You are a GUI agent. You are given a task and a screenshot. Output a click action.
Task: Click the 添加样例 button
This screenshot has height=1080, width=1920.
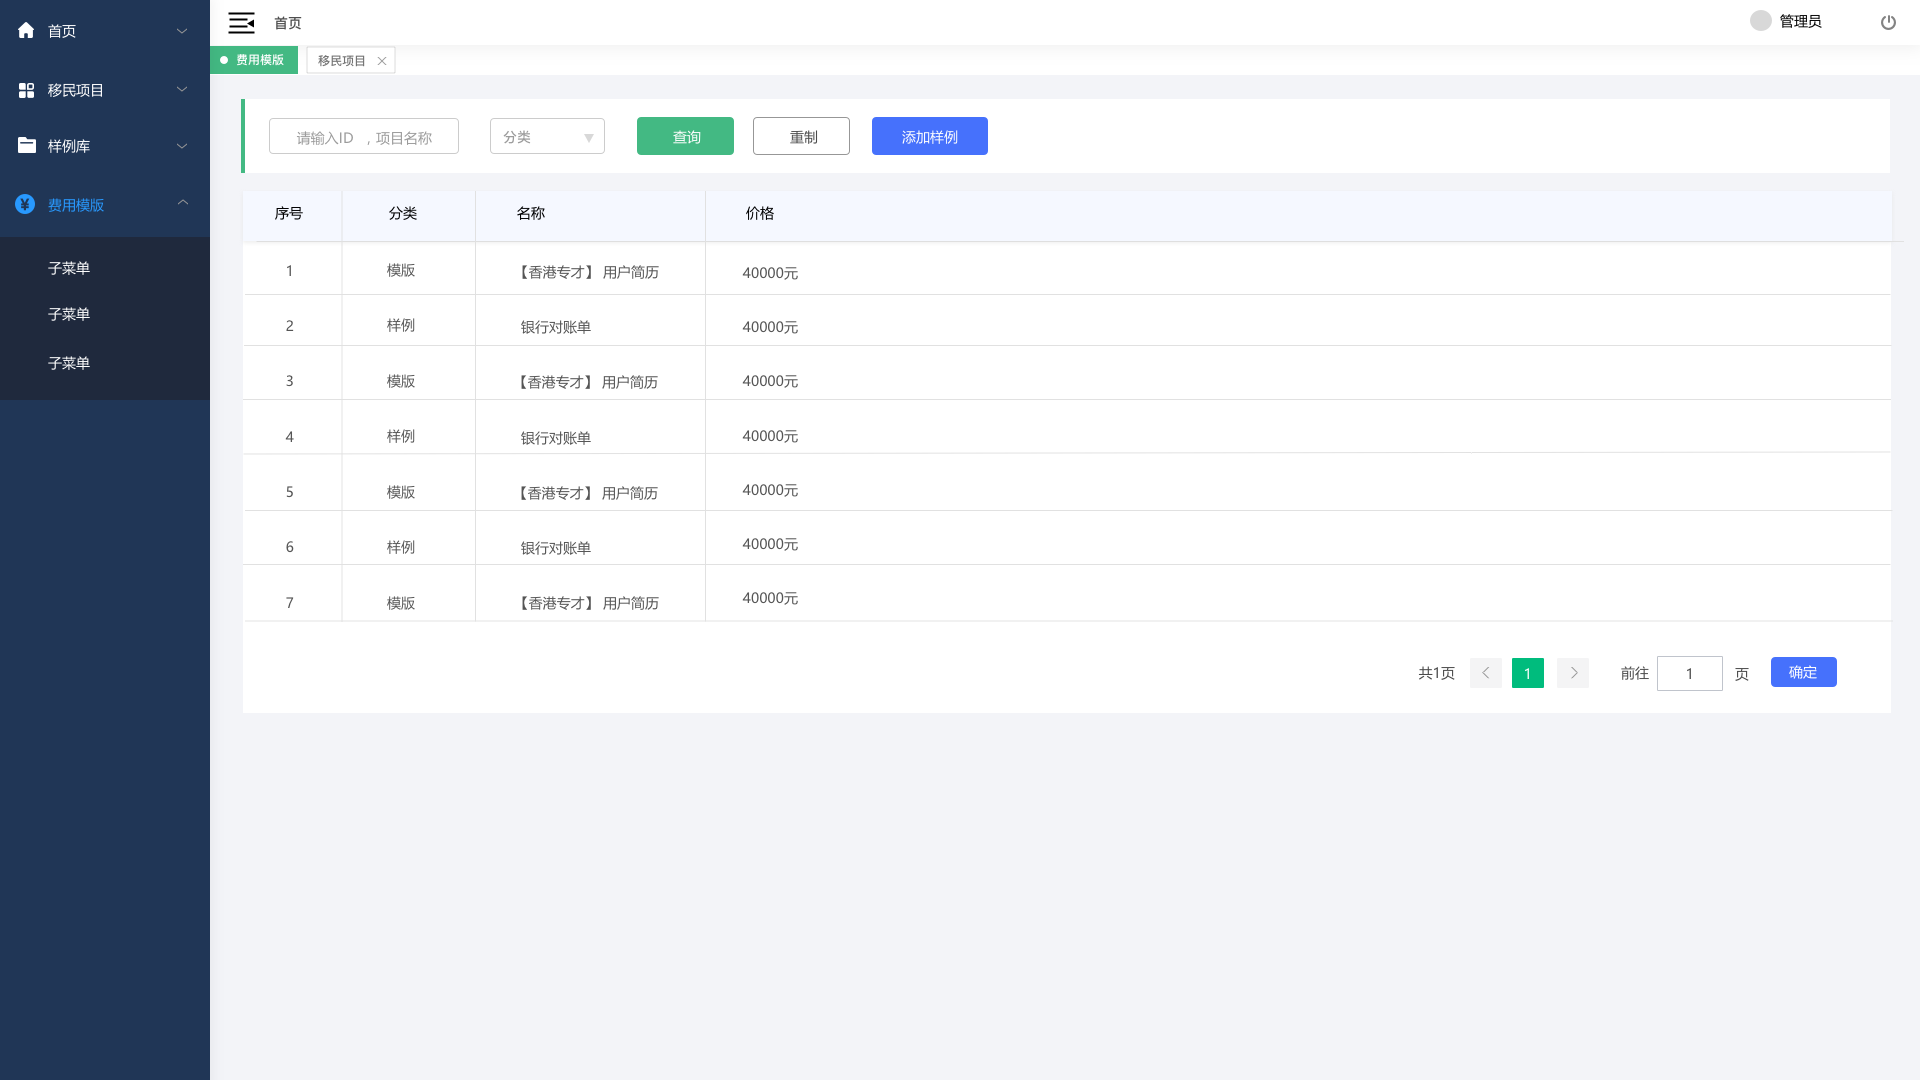tap(929, 137)
